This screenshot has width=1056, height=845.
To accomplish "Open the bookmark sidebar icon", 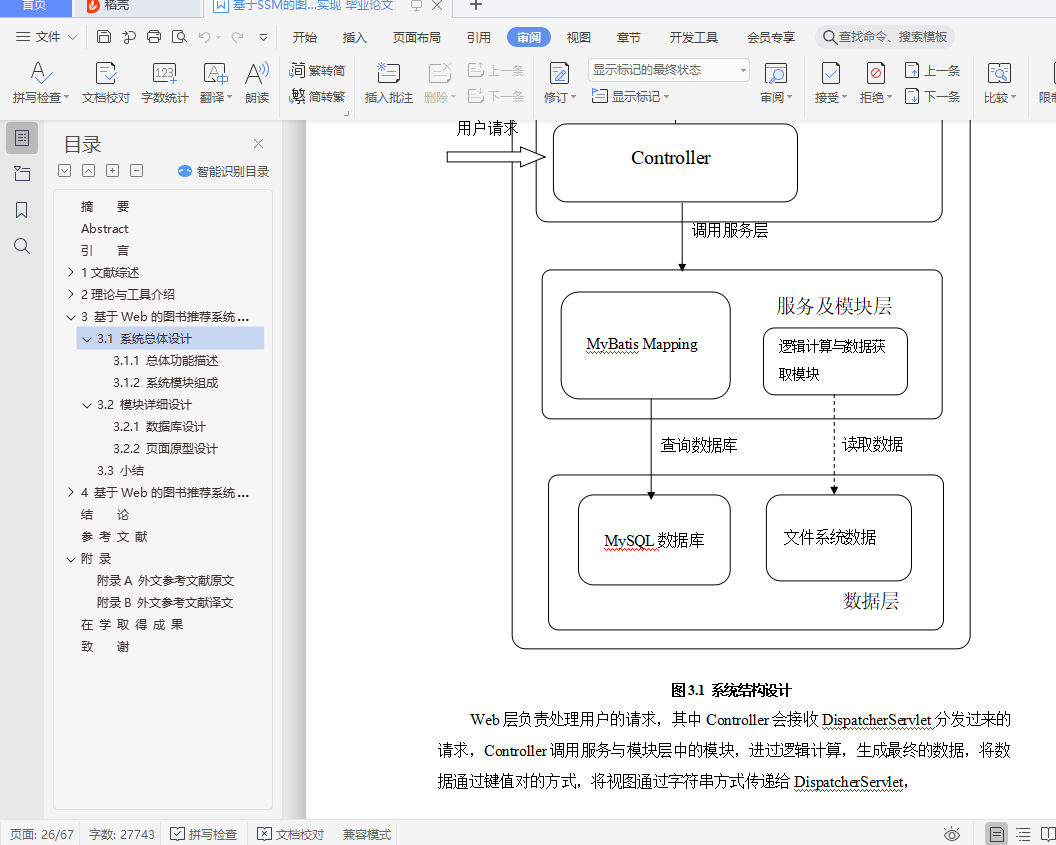I will point(22,210).
